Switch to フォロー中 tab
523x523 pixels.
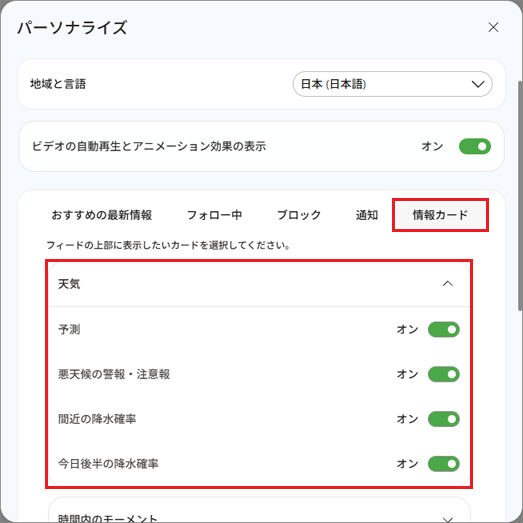pos(214,215)
